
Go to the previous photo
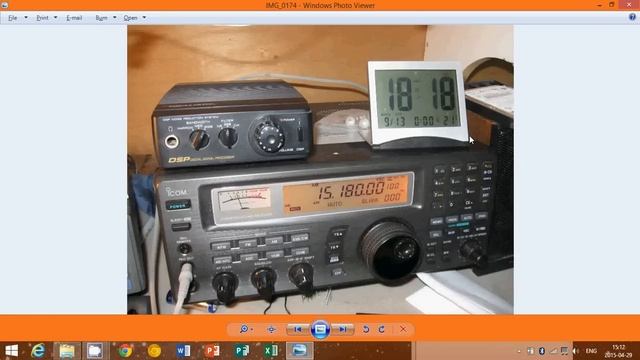[298, 329]
